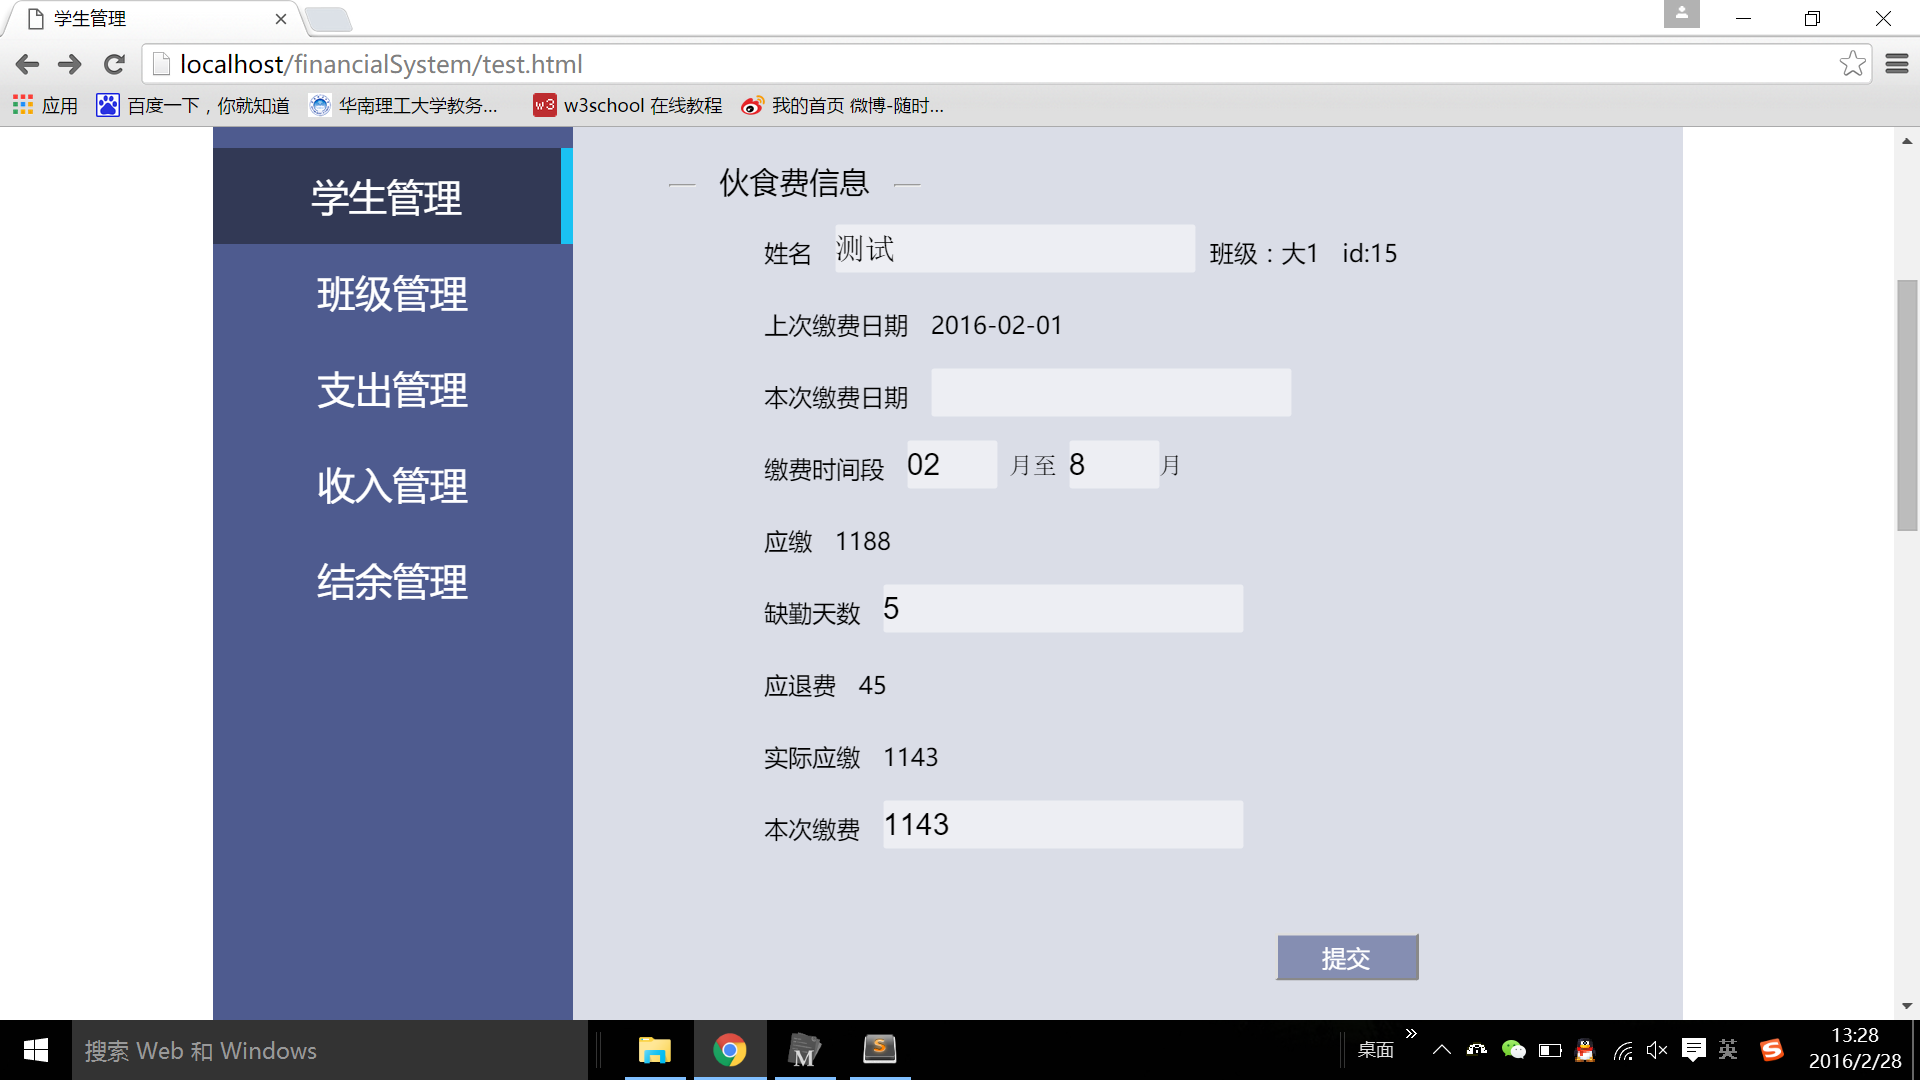This screenshot has width=1920, height=1080.
Task: Open the M editor app on the taskbar
Action: click(x=804, y=1050)
